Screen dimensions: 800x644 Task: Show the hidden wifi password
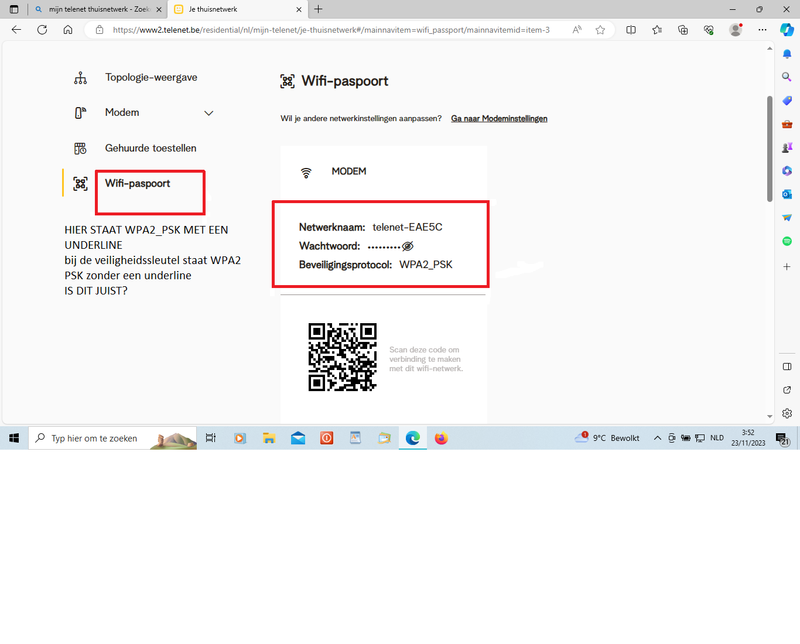[x=407, y=246]
